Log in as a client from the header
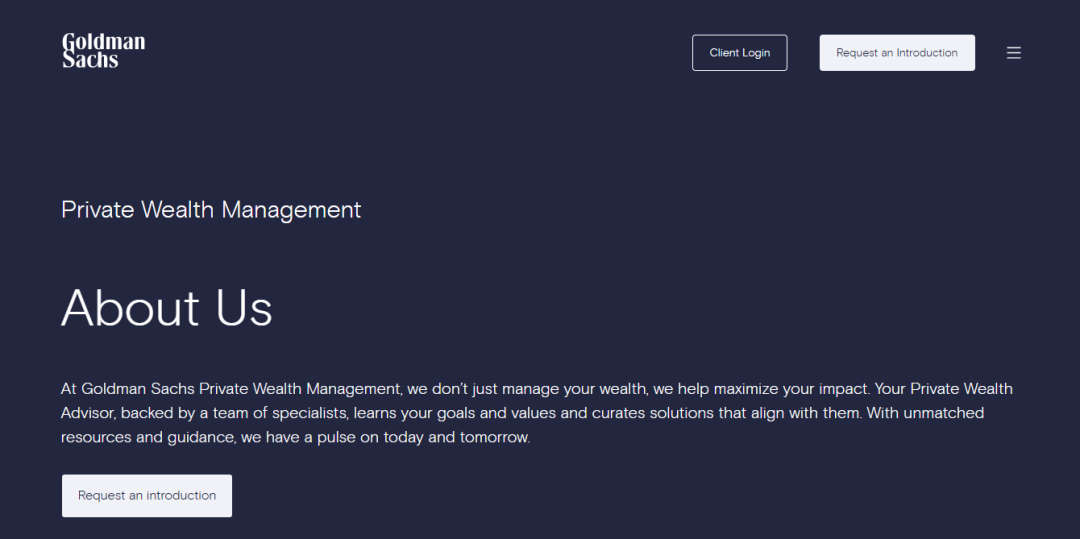 tap(739, 52)
